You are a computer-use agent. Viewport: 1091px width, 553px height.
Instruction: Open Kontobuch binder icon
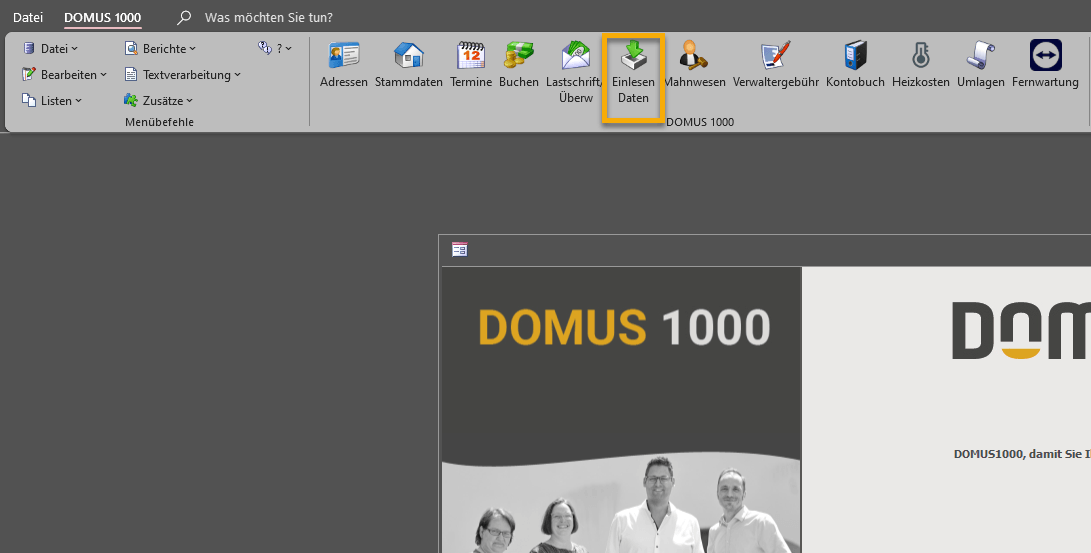click(x=855, y=56)
